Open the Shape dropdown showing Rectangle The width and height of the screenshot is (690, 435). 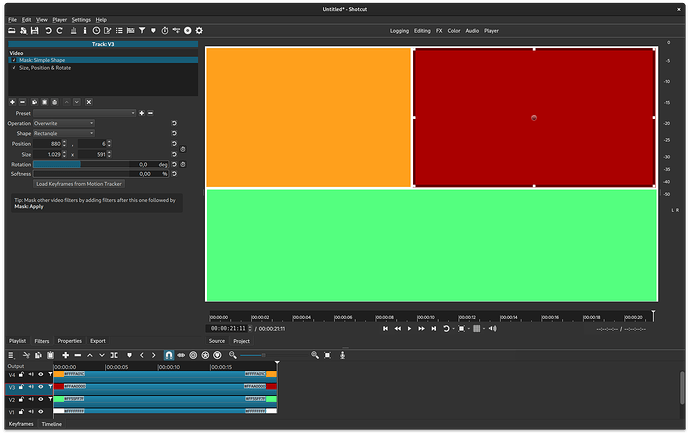(64, 133)
